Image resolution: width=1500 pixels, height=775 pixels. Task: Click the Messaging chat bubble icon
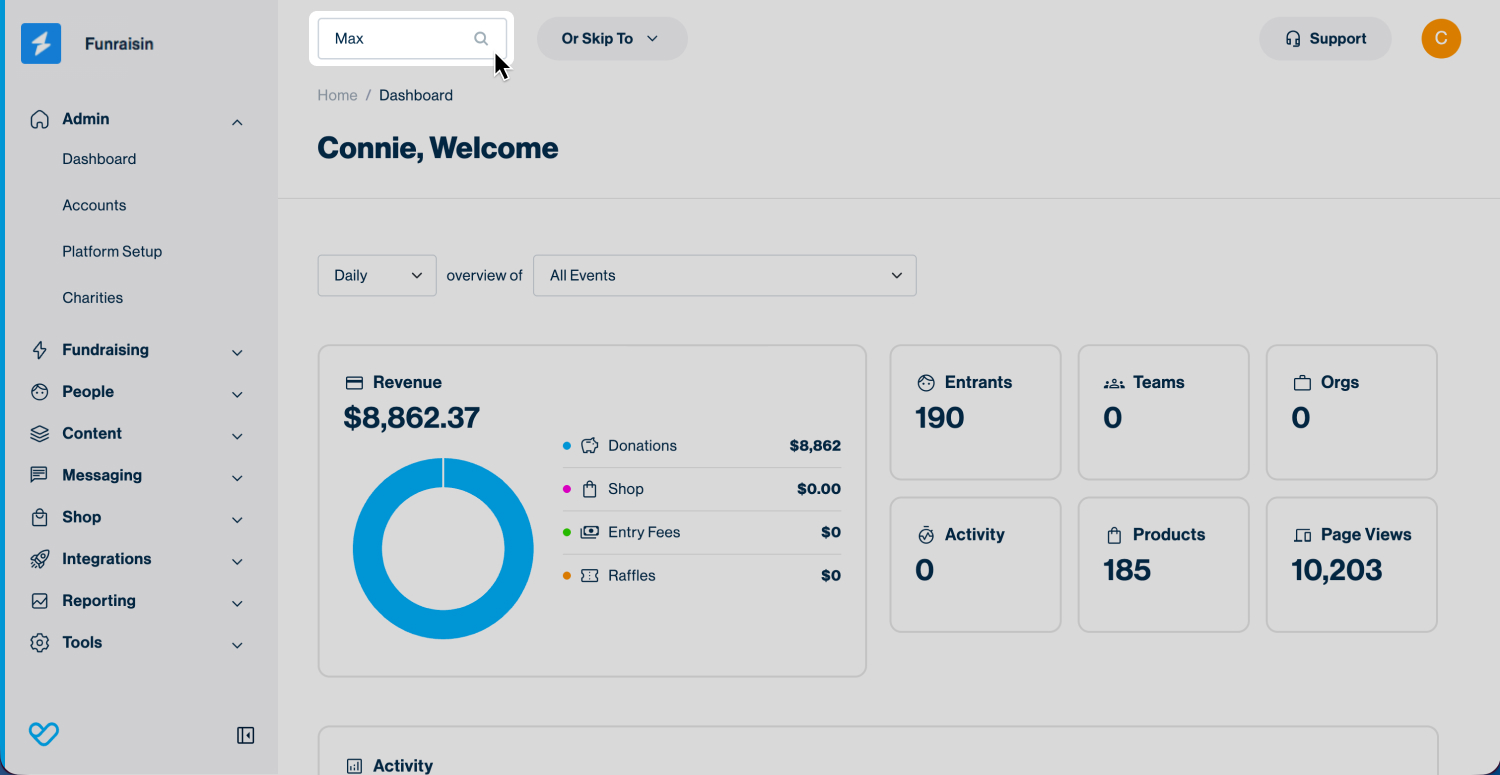coord(40,475)
